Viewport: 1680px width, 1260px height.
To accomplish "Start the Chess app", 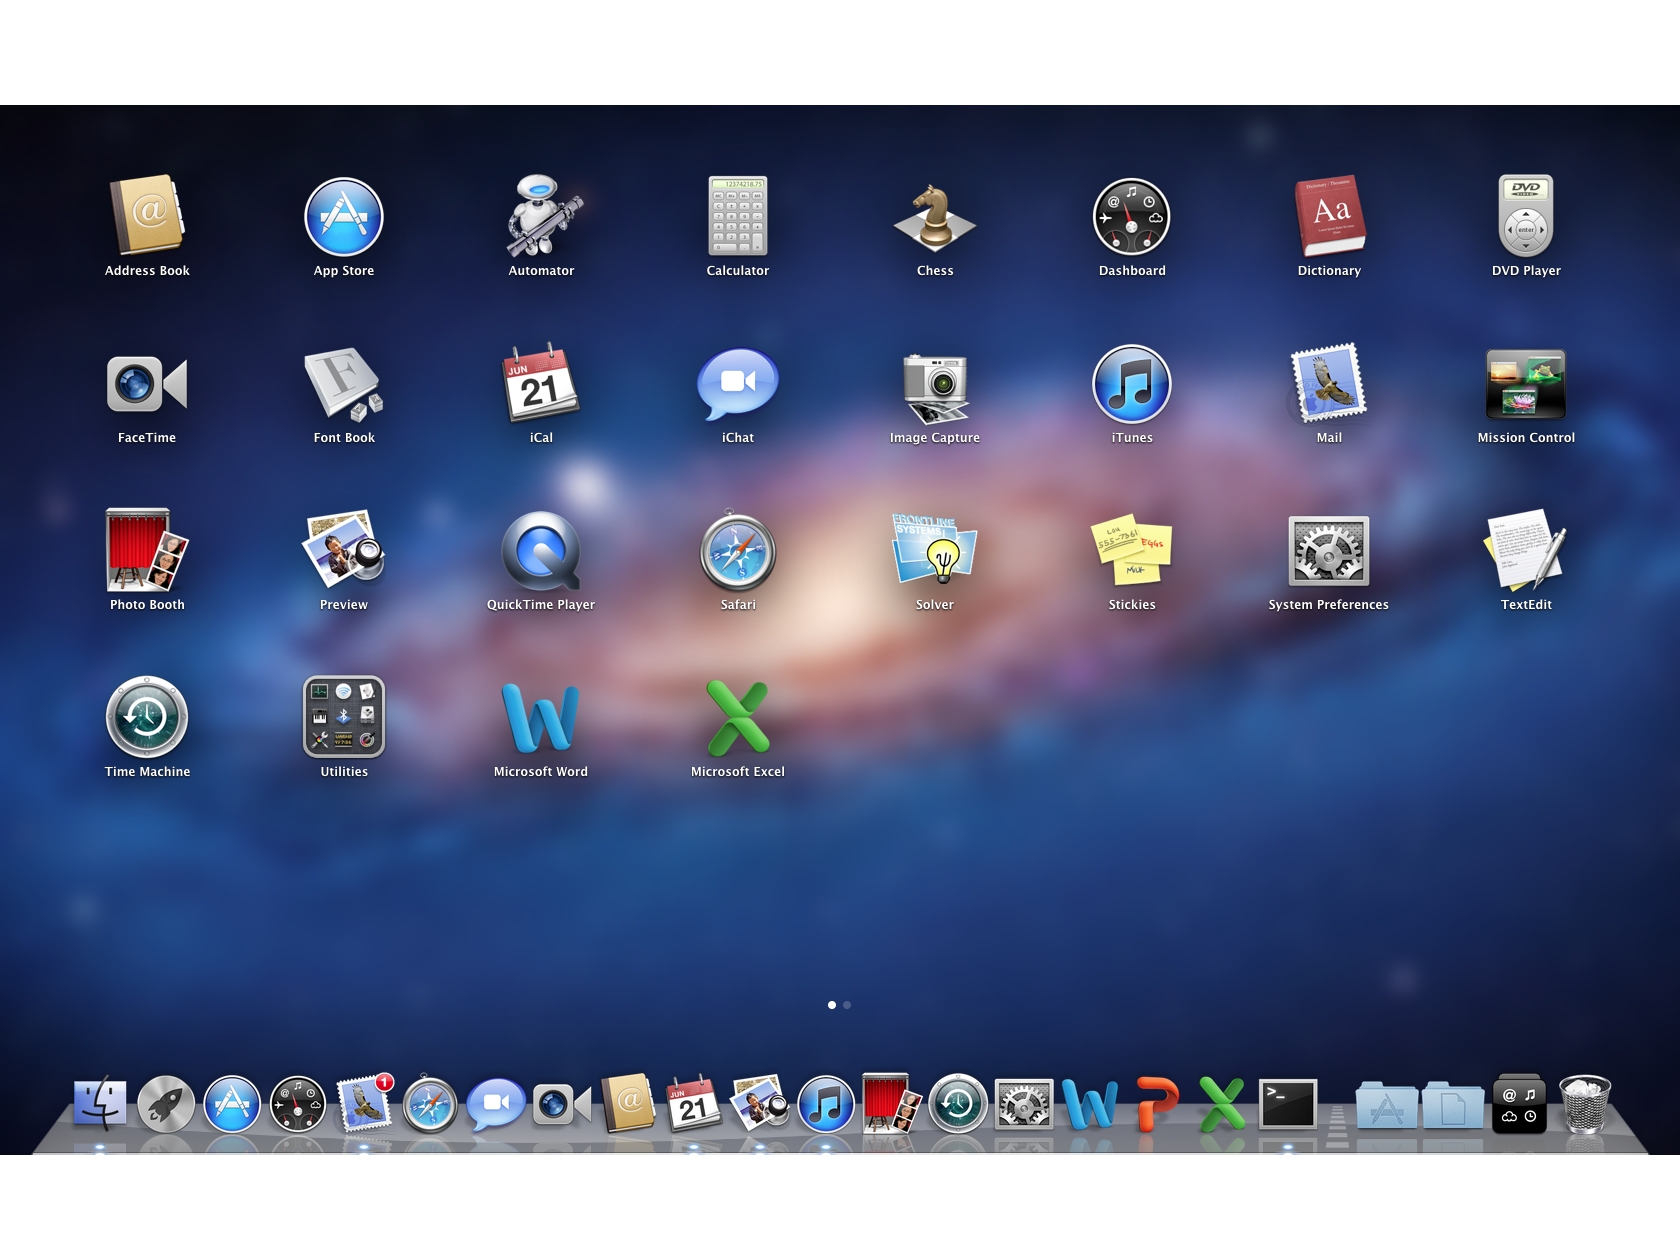I will (935, 216).
